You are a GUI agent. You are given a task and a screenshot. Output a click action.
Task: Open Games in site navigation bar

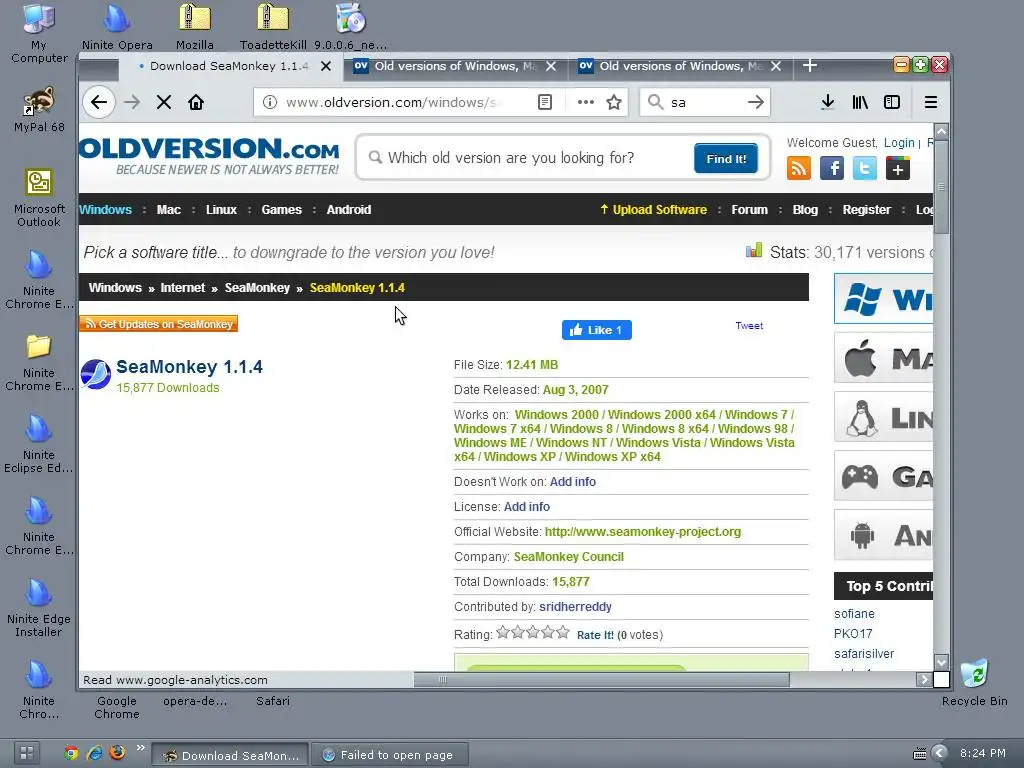coord(281,210)
